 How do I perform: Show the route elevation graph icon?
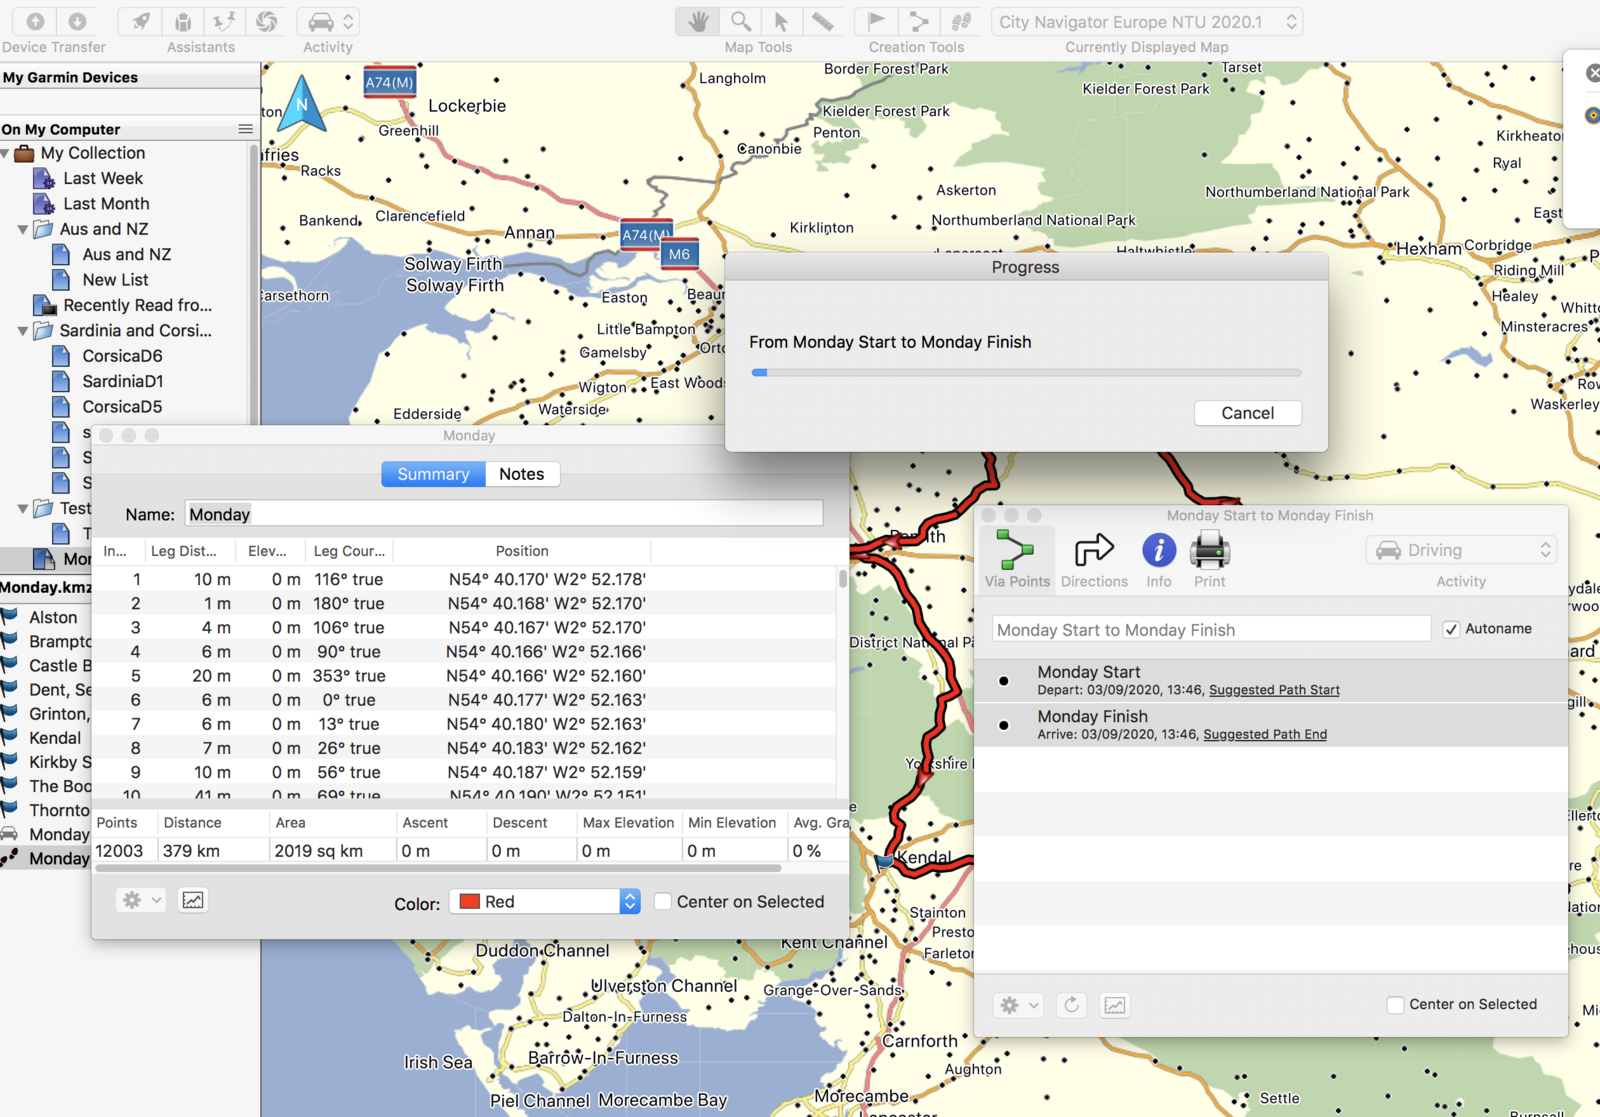(1115, 1005)
